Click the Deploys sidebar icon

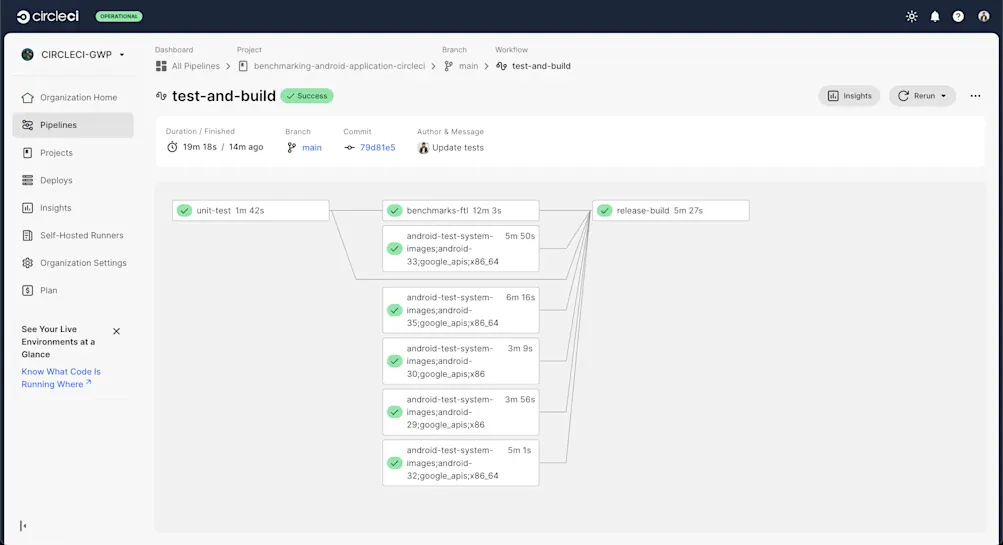pyautogui.click(x=28, y=180)
